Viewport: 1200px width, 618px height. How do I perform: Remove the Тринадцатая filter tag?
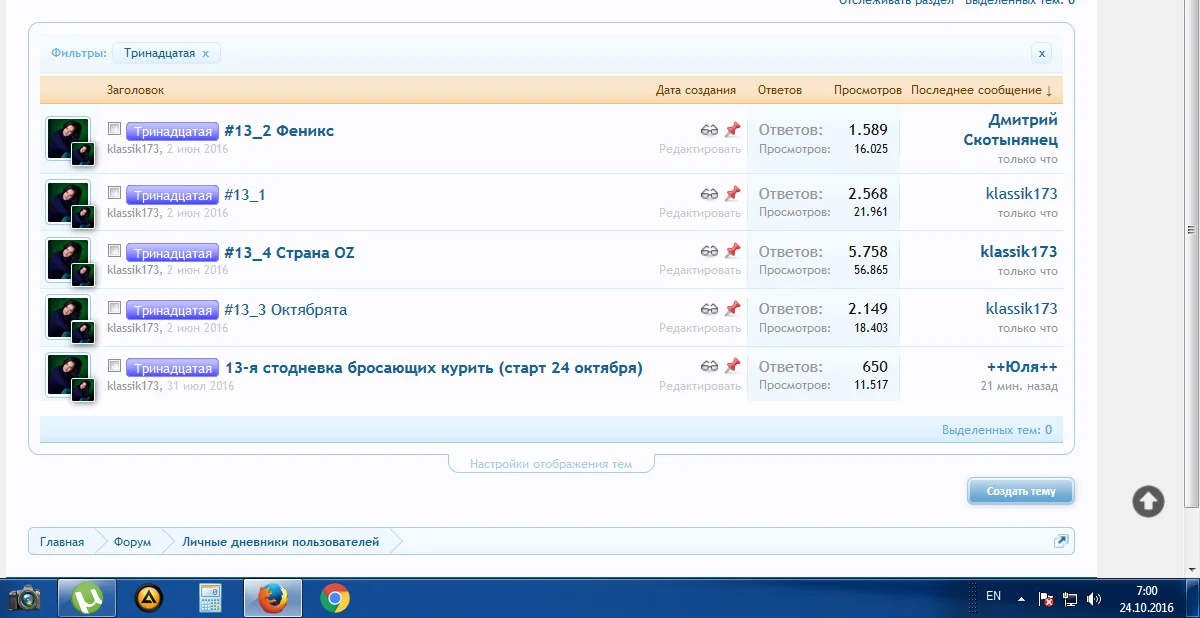click(x=206, y=53)
